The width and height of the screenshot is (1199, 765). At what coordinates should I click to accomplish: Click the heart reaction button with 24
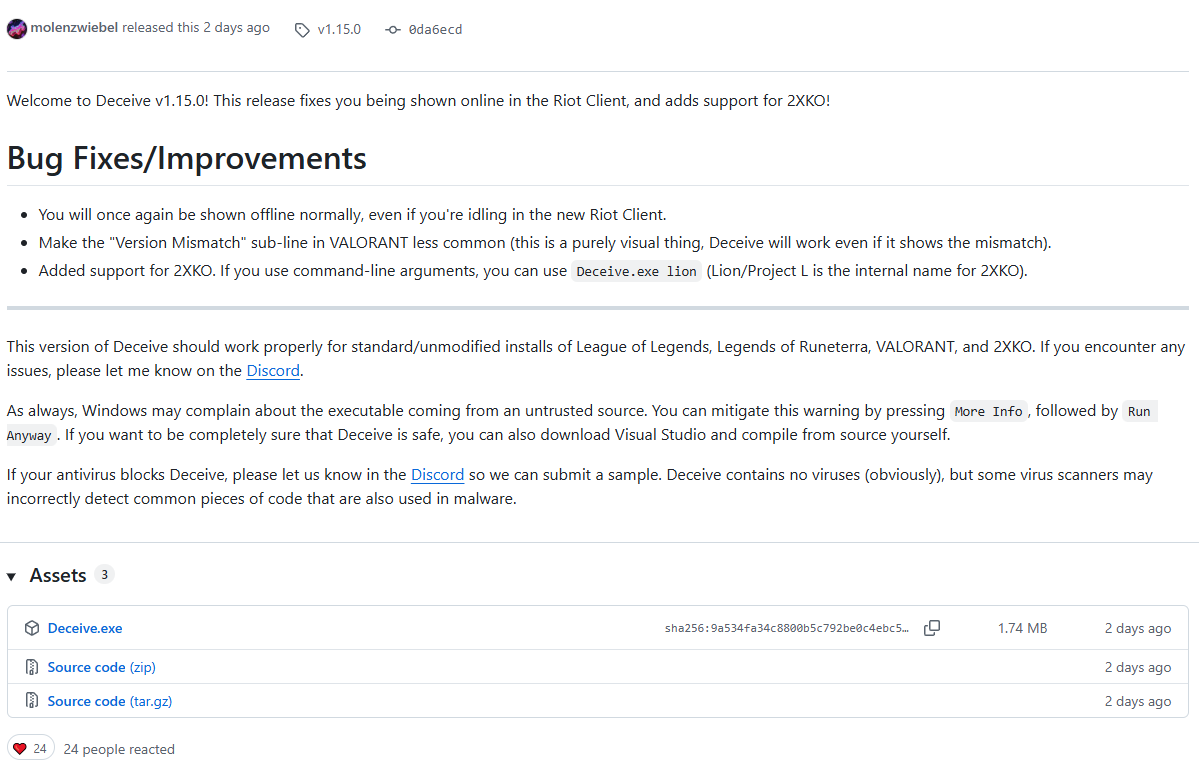coord(31,749)
